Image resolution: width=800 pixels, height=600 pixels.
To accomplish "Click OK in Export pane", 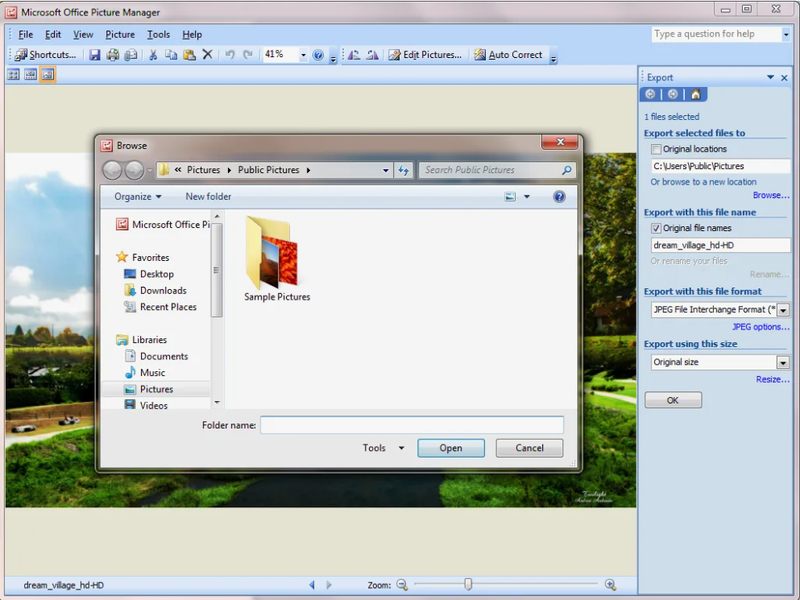I will point(673,401).
